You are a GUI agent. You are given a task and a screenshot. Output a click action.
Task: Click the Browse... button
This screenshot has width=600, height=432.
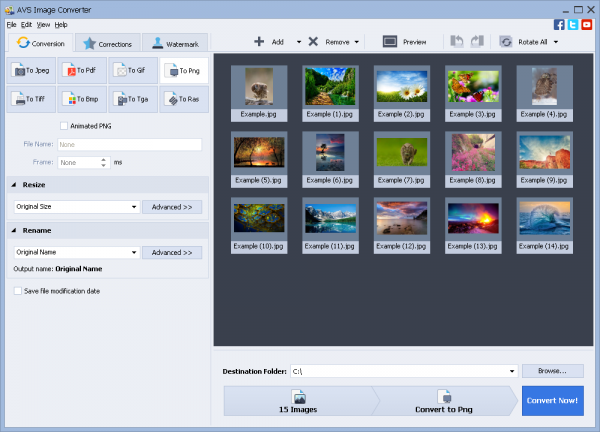[x=552, y=371]
